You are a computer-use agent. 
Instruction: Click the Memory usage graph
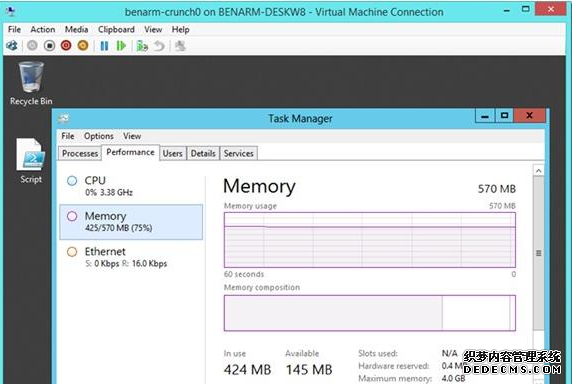(370, 240)
